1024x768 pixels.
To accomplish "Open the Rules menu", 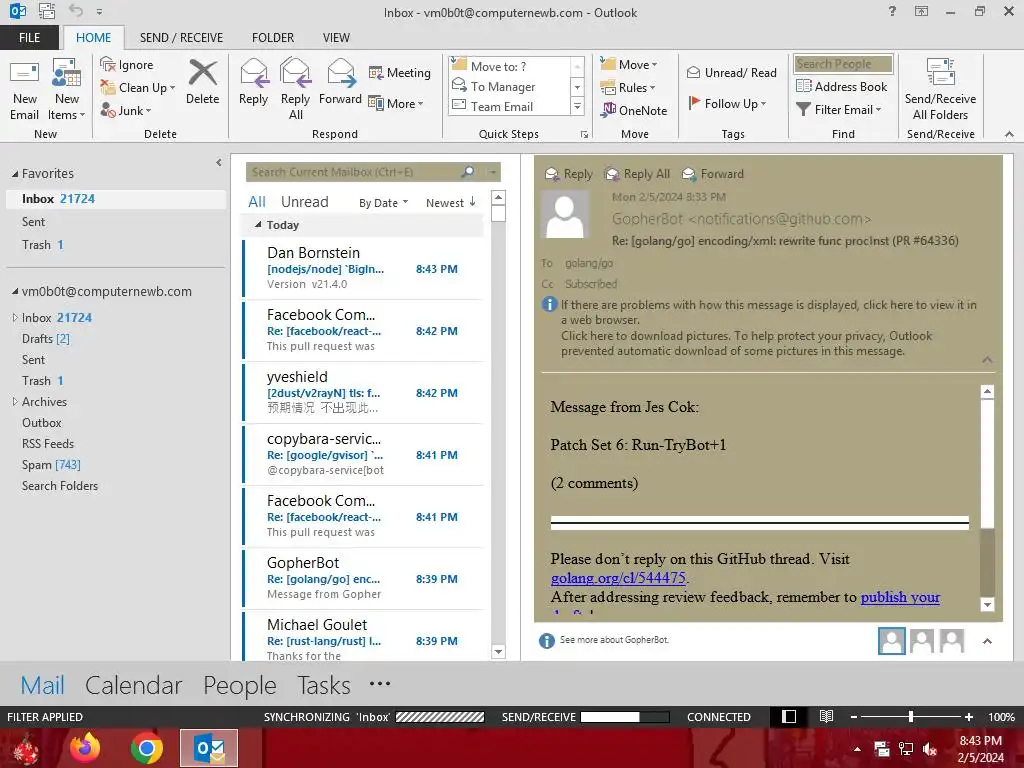I will [628, 88].
